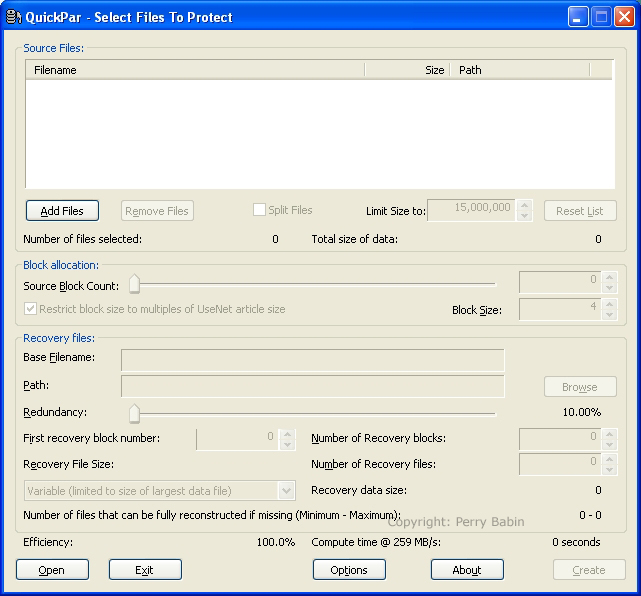641x596 pixels.
Task: Decrease Number of Recovery files
Action: pyautogui.click(x=610, y=470)
